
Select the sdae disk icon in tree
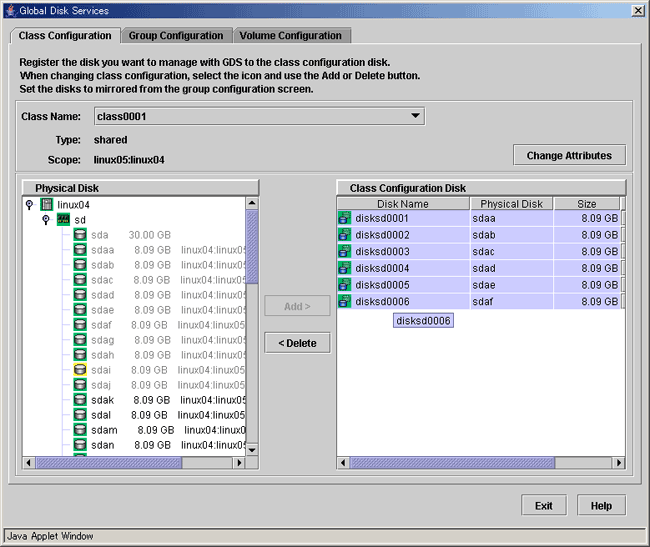[x=80, y=310]
